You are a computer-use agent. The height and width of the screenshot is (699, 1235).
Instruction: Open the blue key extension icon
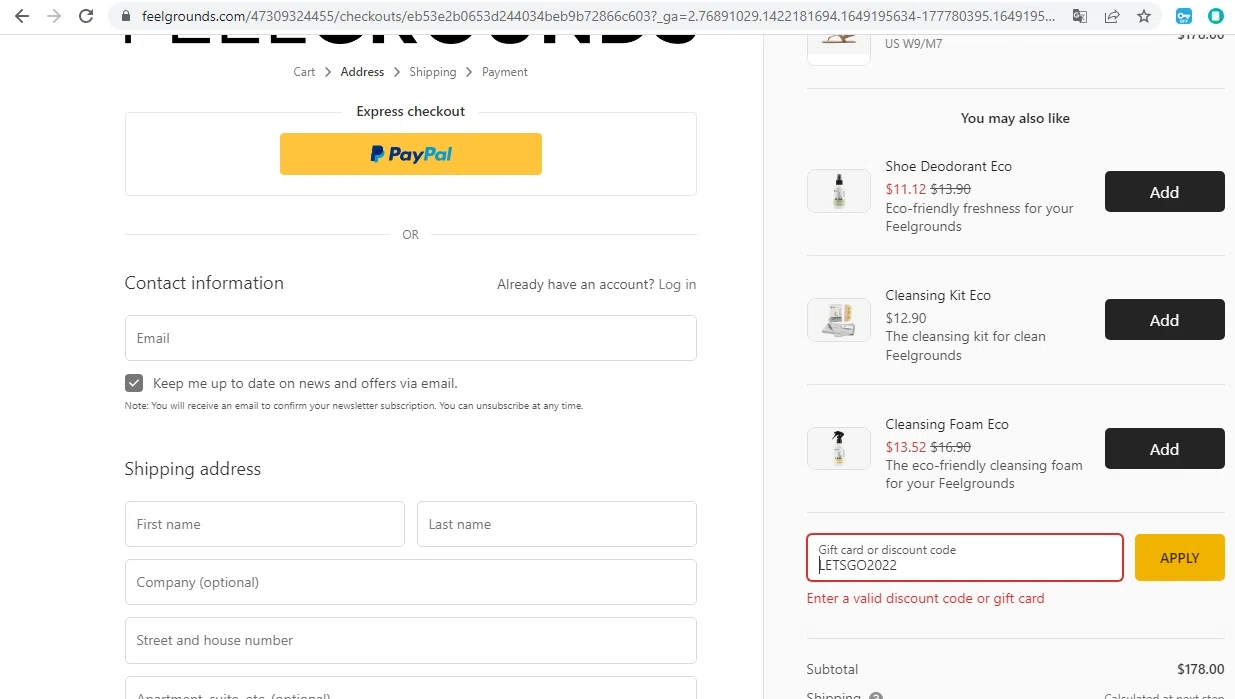1184,16
